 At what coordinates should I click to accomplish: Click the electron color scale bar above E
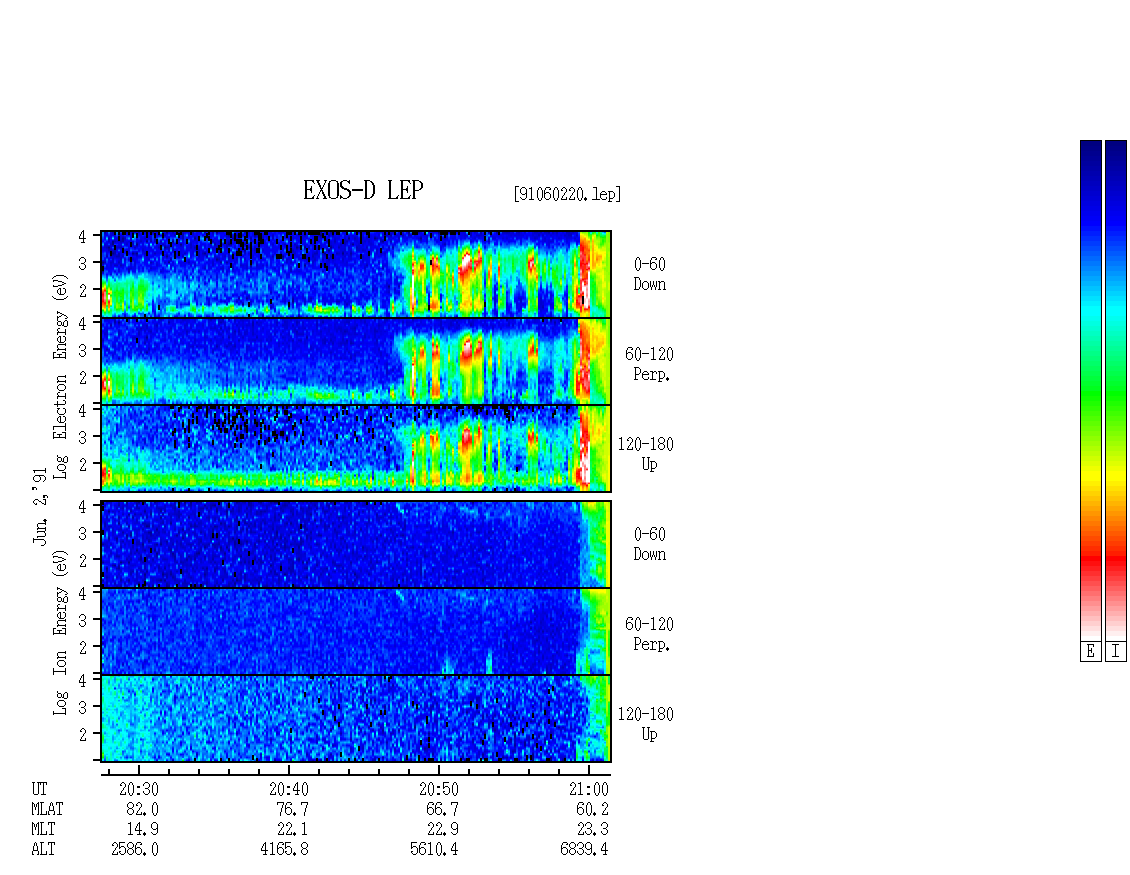1090,390
